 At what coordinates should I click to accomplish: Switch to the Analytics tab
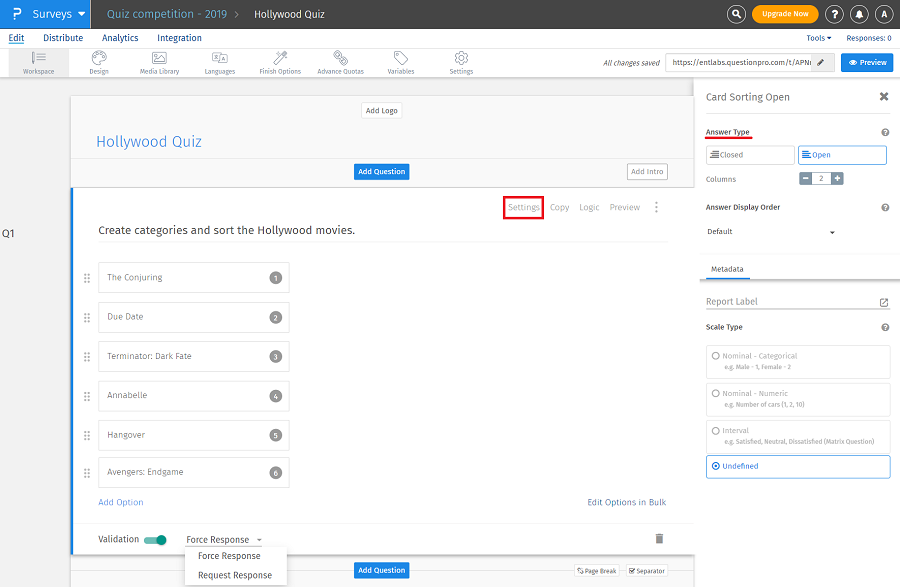120,38
